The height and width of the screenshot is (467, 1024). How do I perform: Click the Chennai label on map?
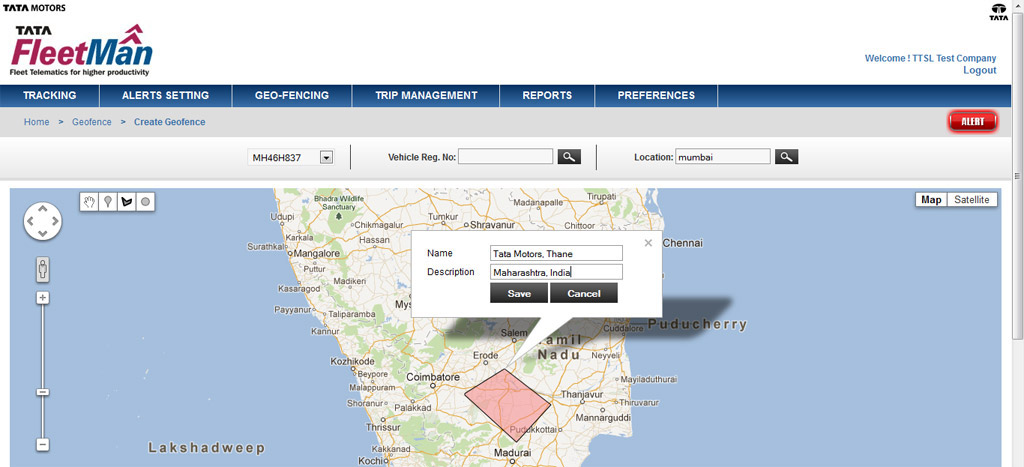682,243
